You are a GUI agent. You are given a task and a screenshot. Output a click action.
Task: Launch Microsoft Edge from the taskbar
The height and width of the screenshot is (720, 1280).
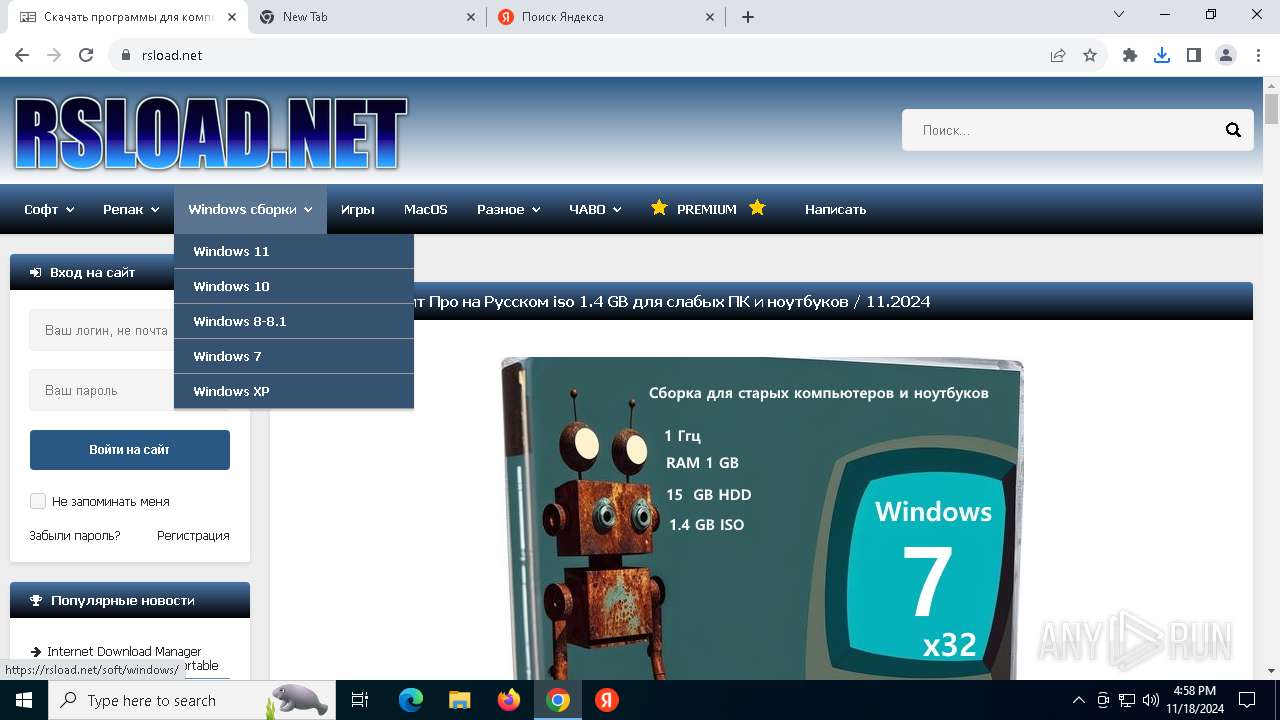[x=411, y=700]
